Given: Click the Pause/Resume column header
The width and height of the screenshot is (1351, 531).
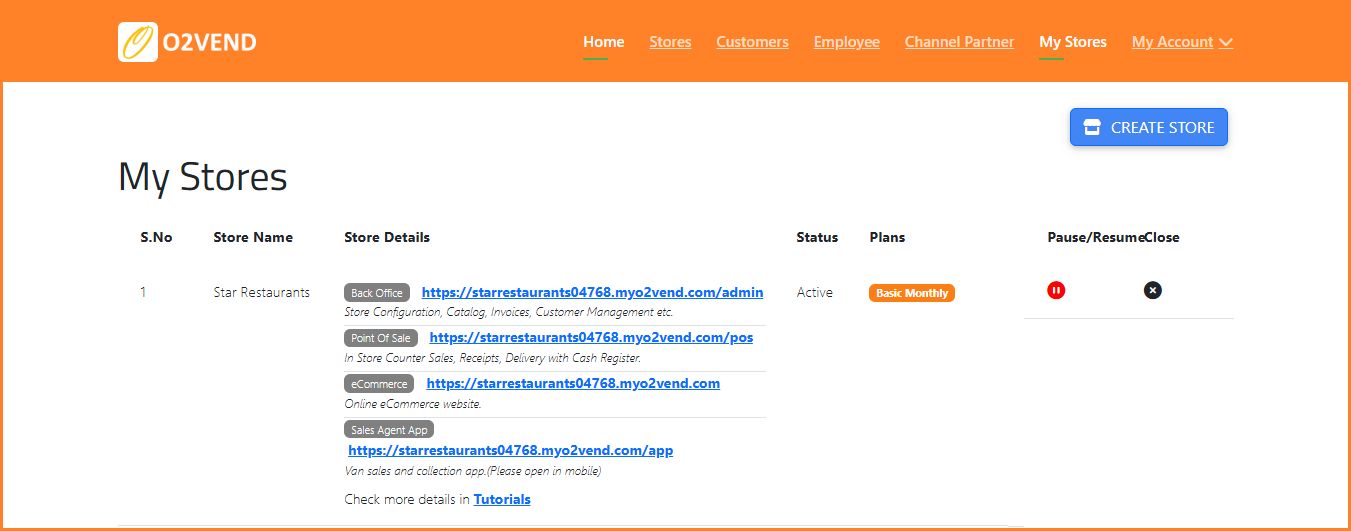Looking at the screenshot, I should [1095, 238].
